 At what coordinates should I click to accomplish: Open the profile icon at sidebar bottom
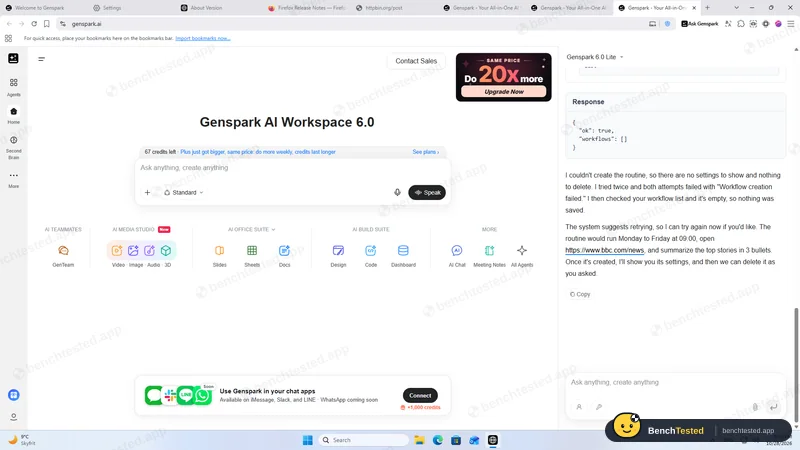14,417
